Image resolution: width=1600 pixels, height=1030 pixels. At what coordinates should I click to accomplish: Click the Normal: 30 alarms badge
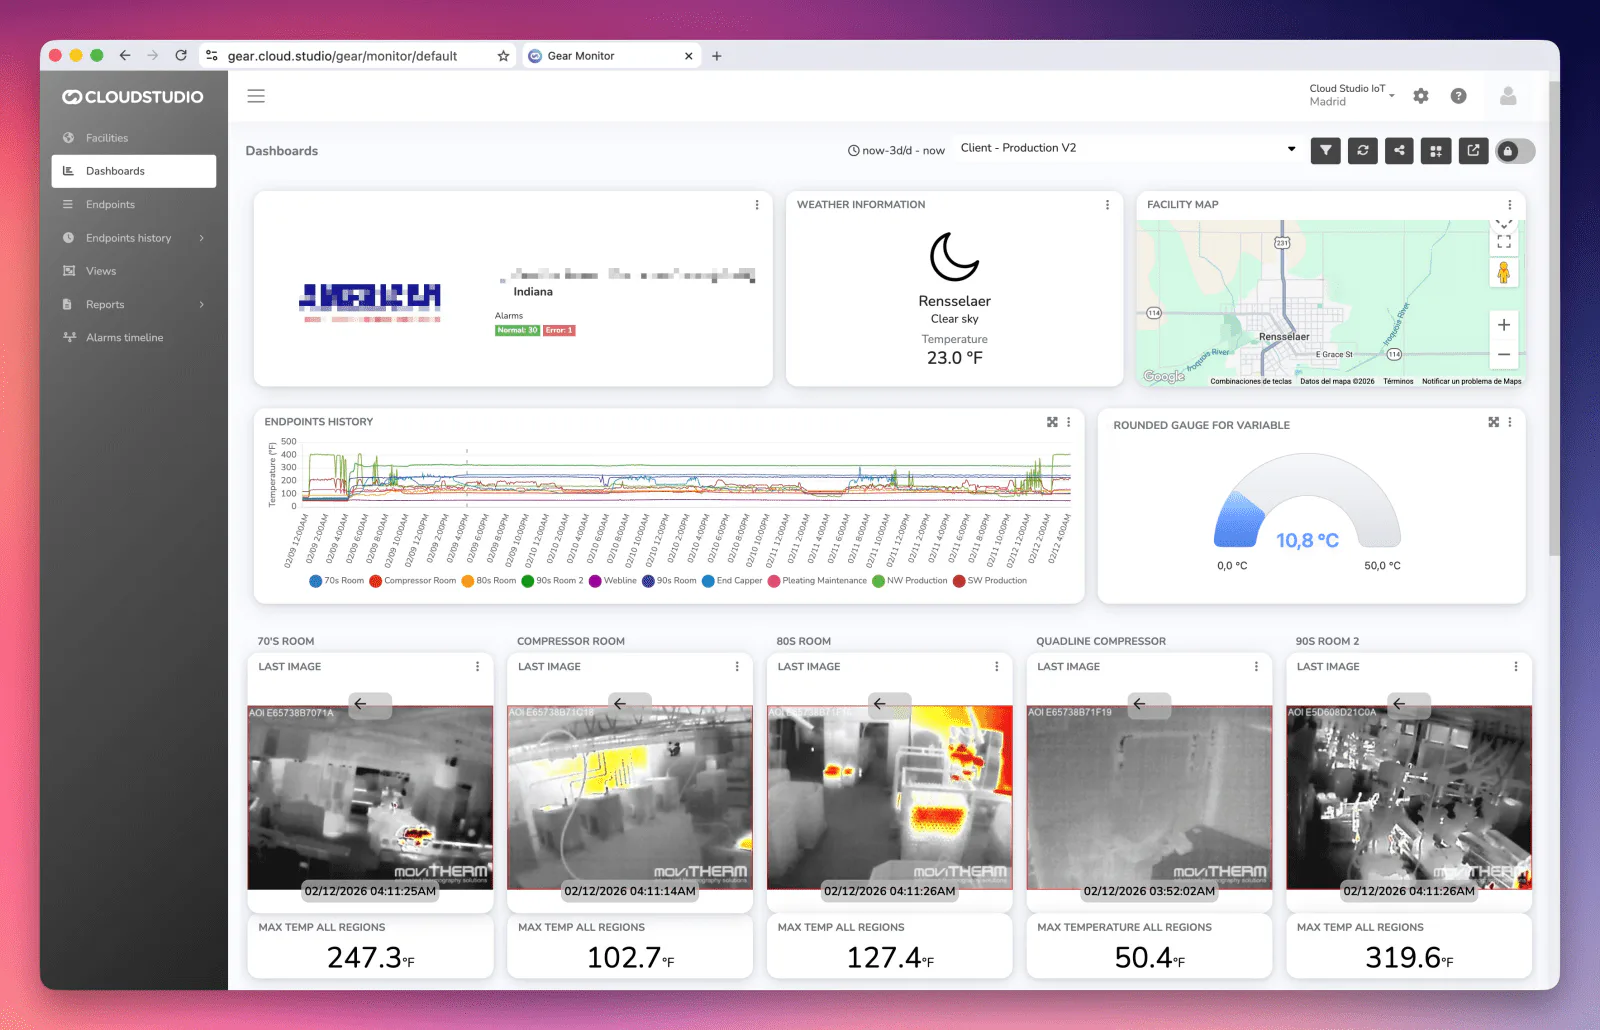click(517, 331)
